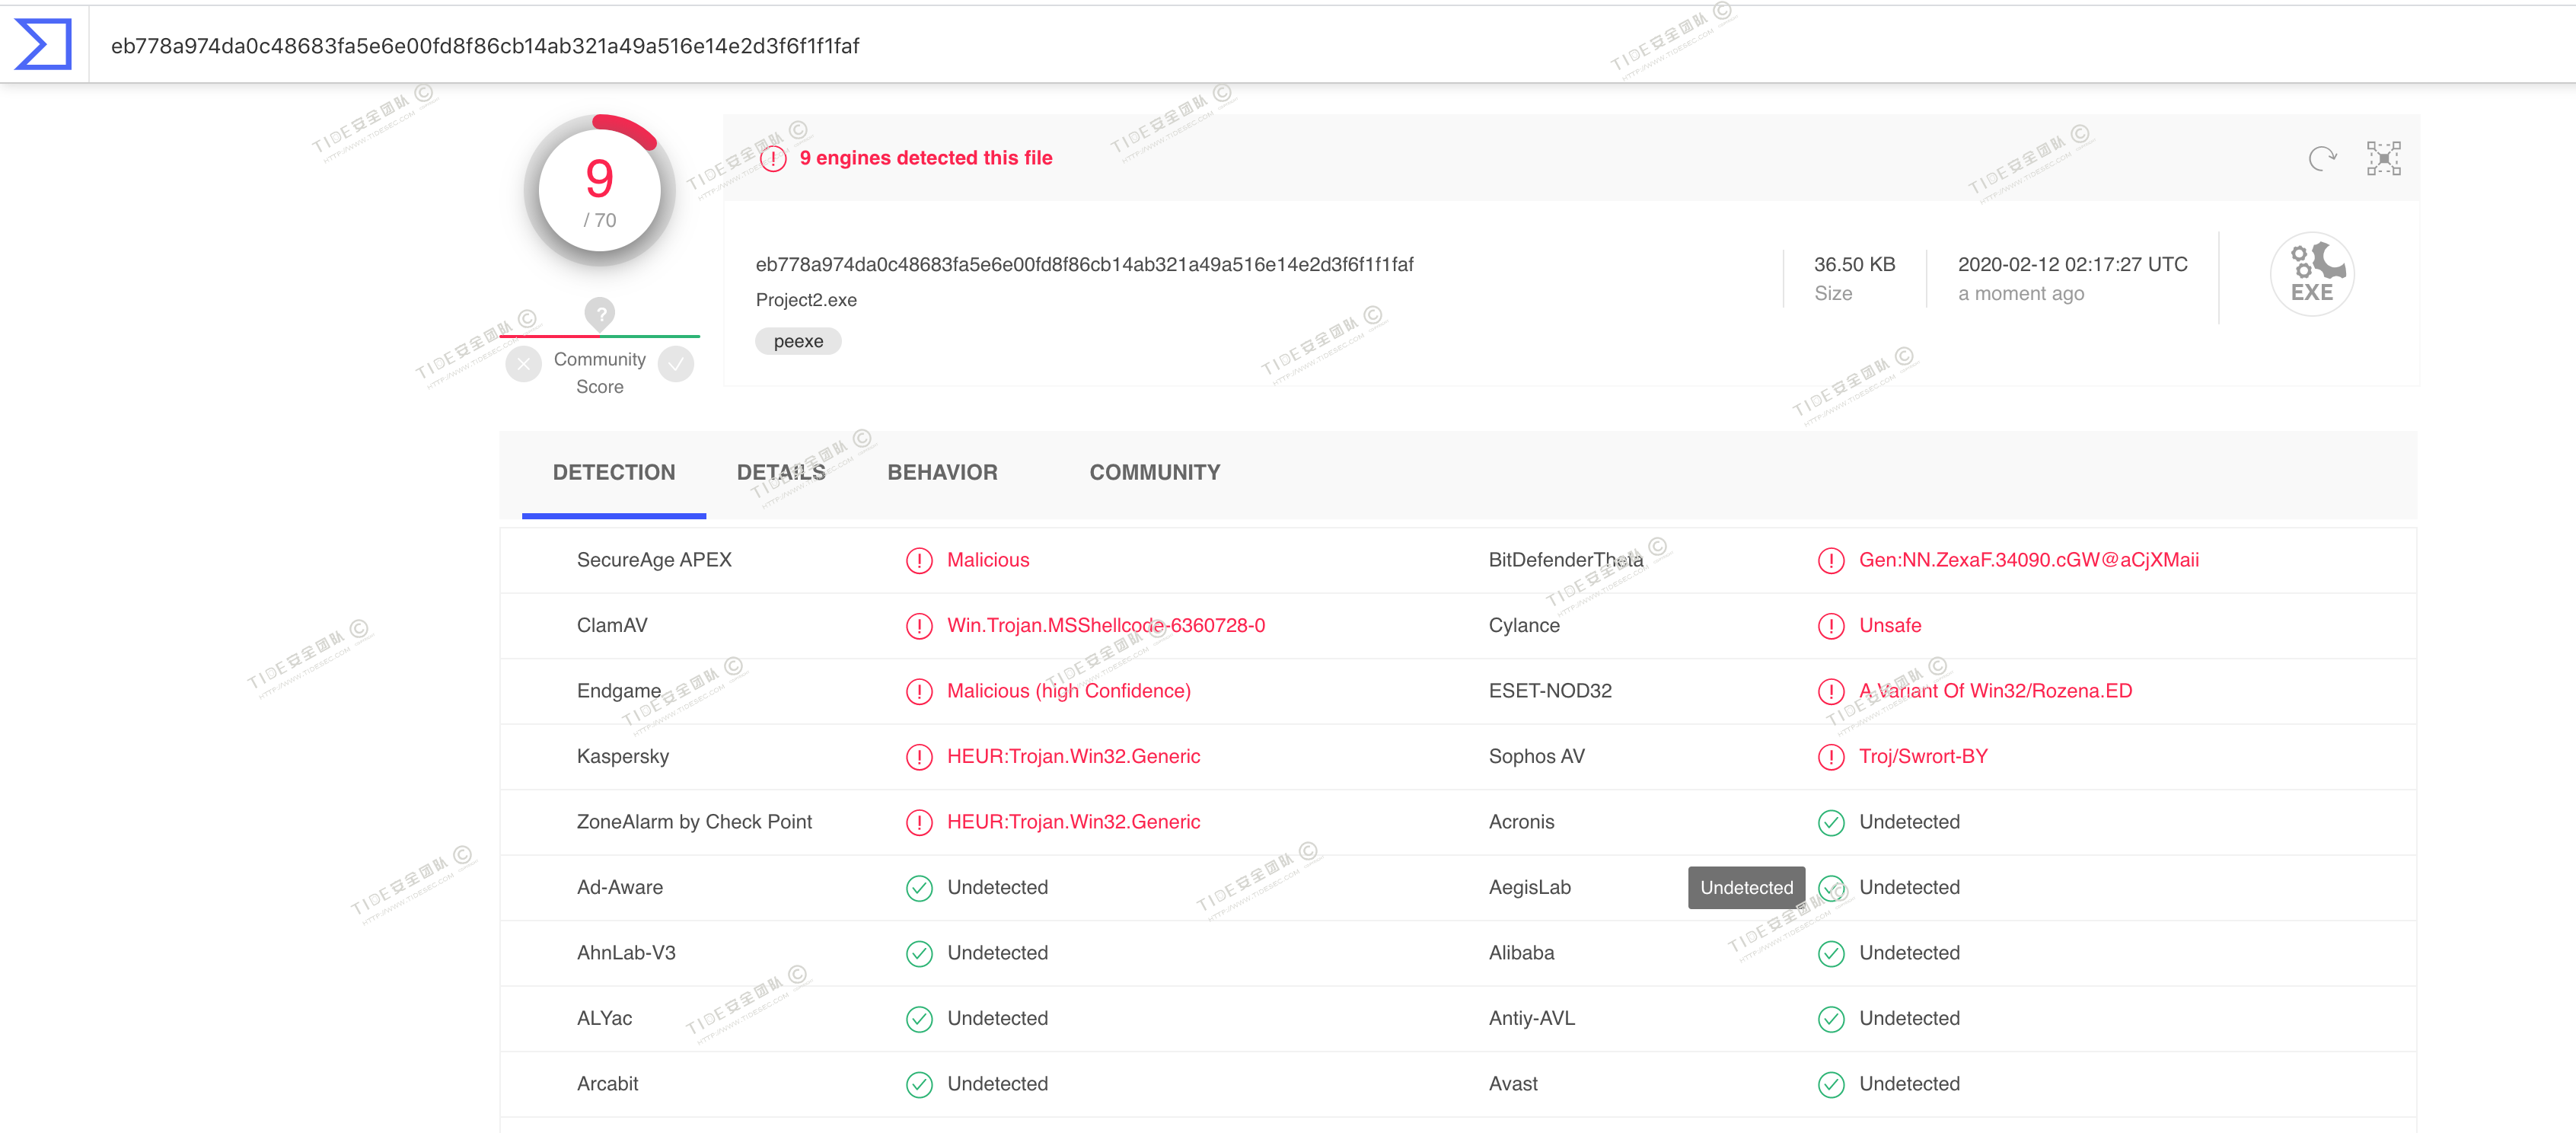The width and height of the screenshot is (2576, 1133).
Task: Open the similar files graph icon
Action: coord(2383,158)
